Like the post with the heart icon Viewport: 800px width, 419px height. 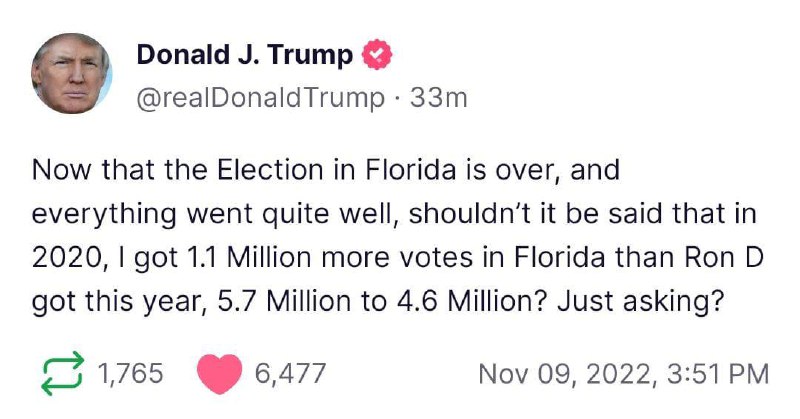click(x=219, y=374)
